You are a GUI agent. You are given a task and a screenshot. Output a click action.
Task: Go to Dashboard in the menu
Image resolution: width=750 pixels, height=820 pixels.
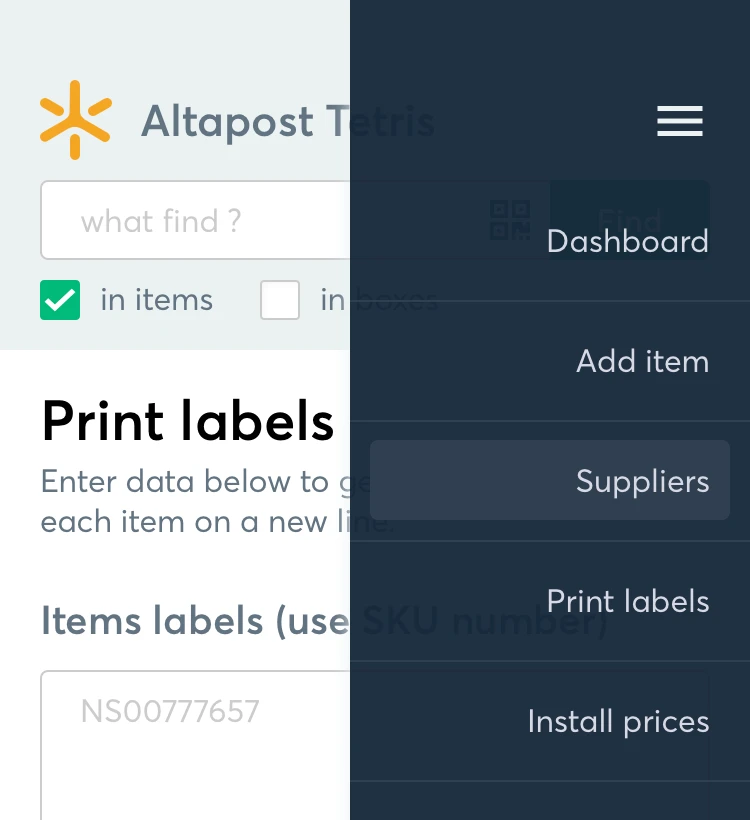(627, 241)
